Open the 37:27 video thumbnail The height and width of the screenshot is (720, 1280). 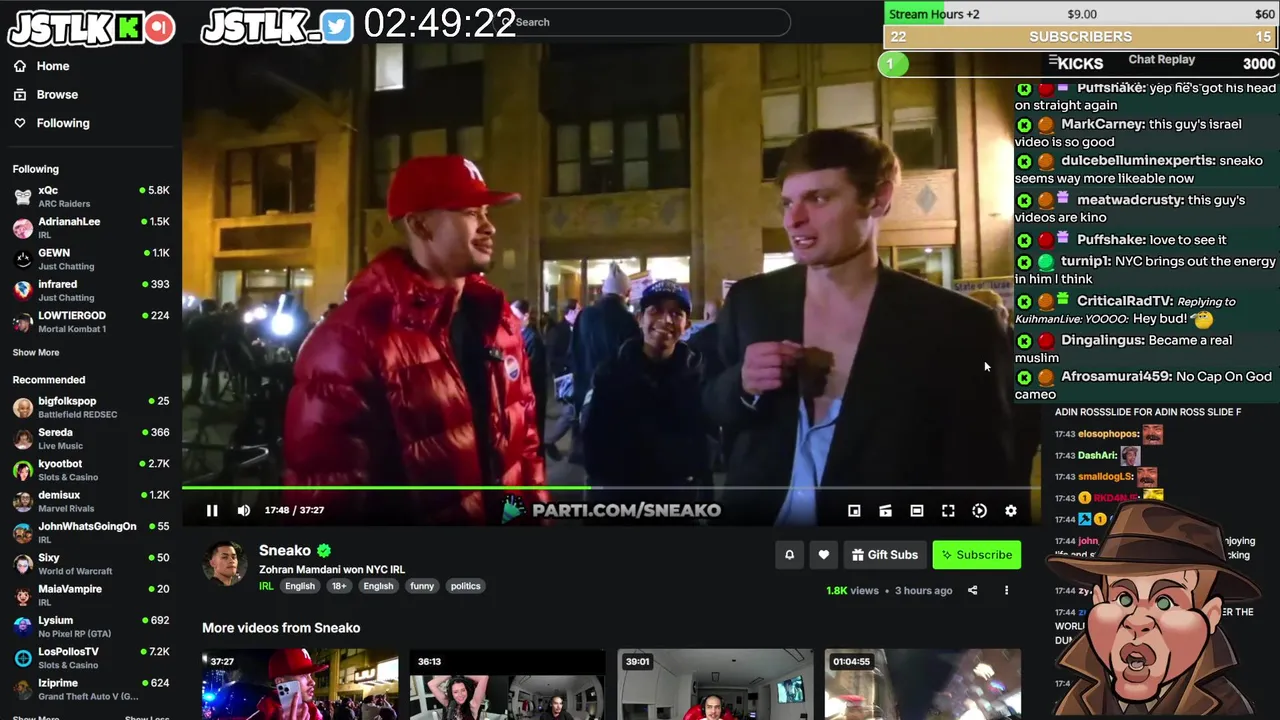[300, 685]
